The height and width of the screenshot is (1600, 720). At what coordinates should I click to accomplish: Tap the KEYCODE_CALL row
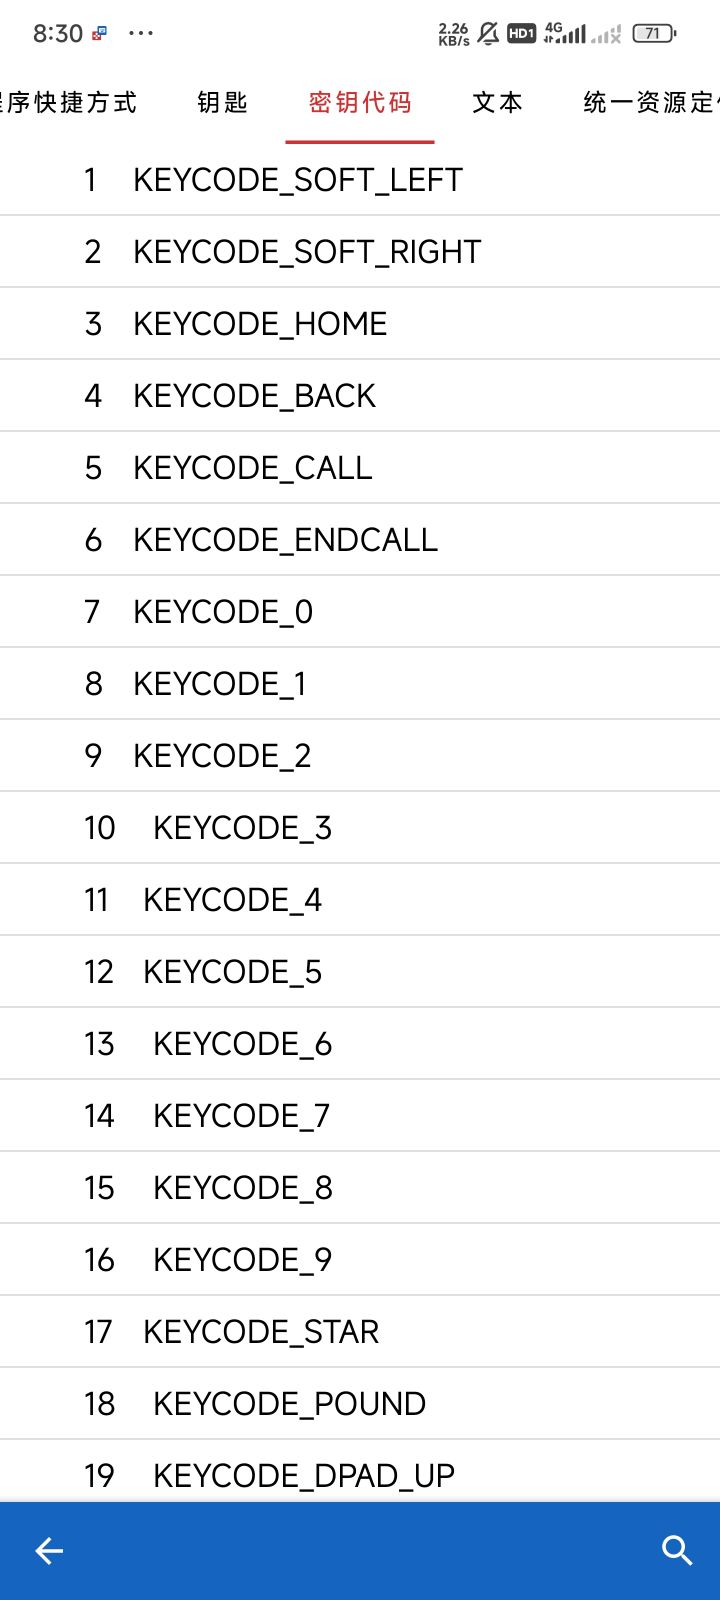click(x=252, y=468)
